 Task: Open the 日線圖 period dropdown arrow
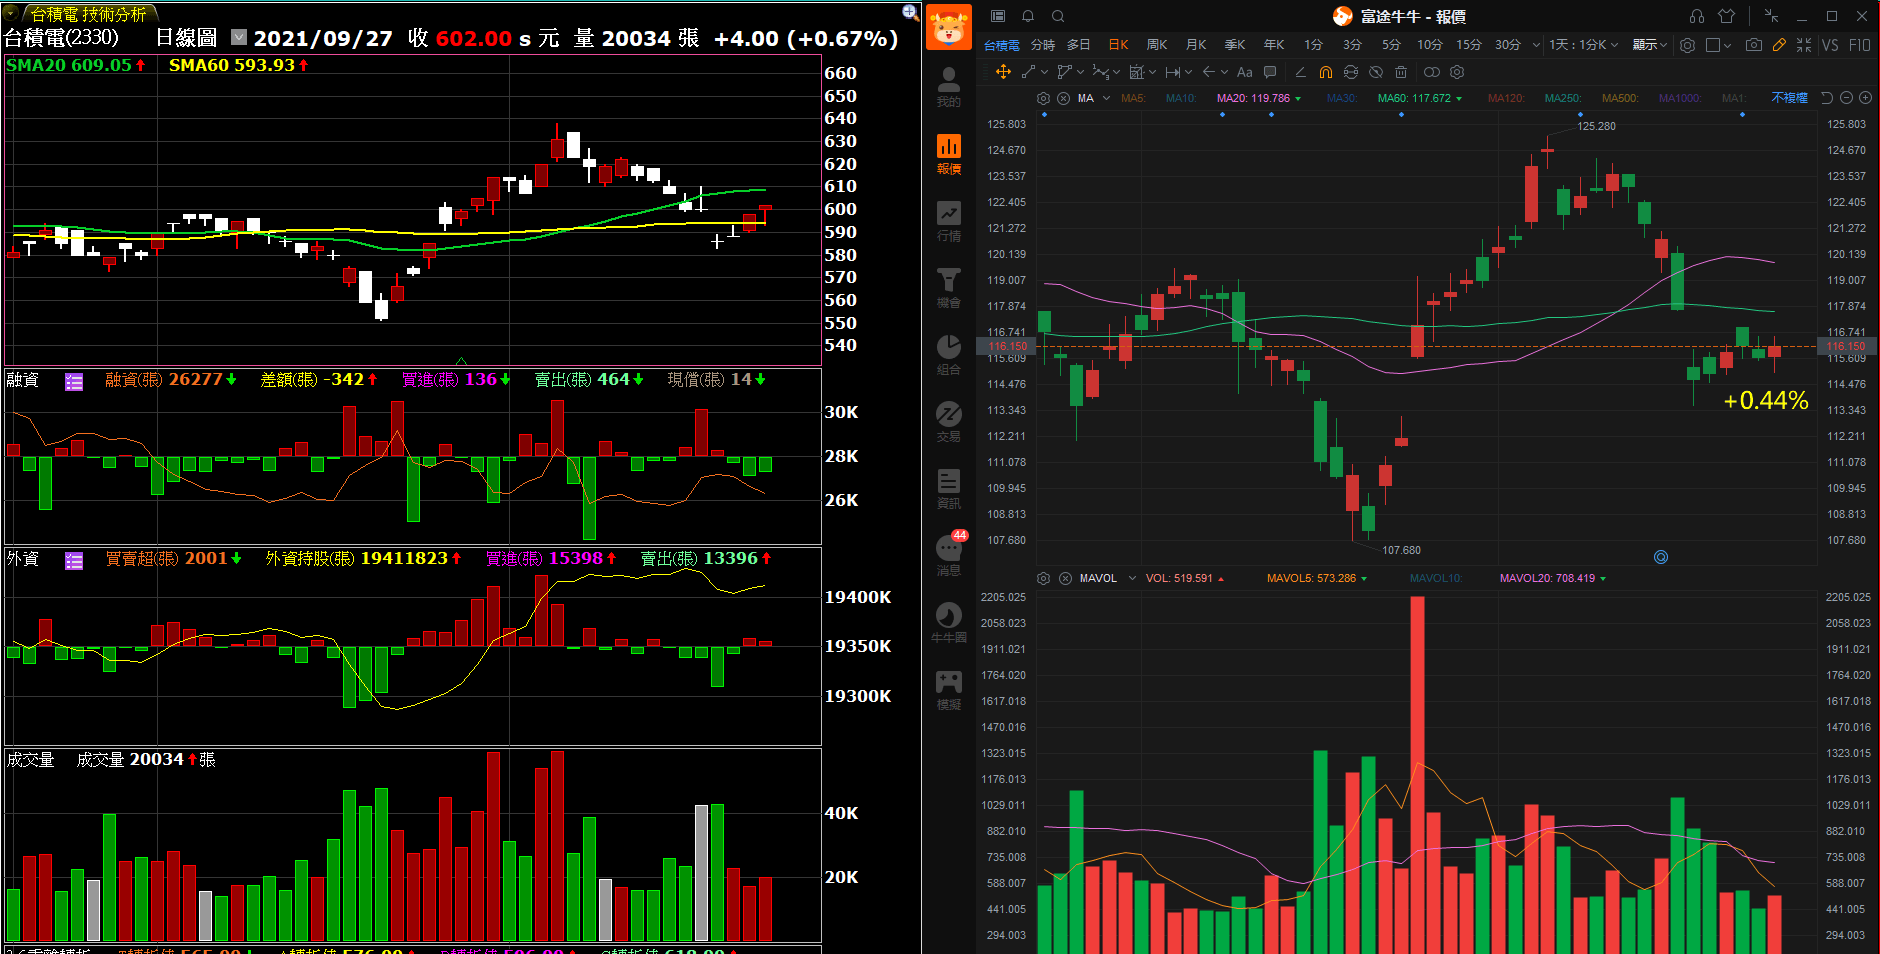point(239,37)
